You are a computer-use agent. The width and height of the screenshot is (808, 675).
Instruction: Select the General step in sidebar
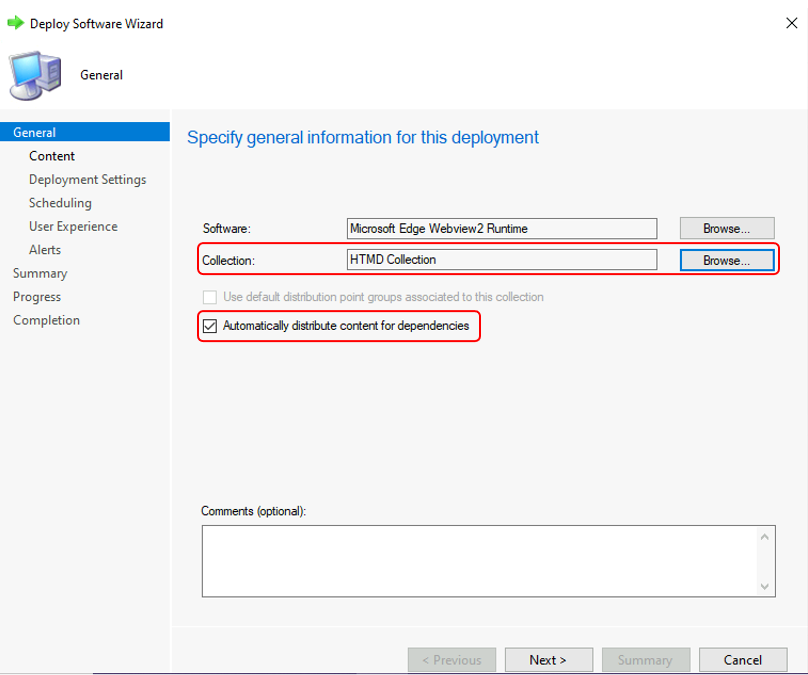point(85,132)
